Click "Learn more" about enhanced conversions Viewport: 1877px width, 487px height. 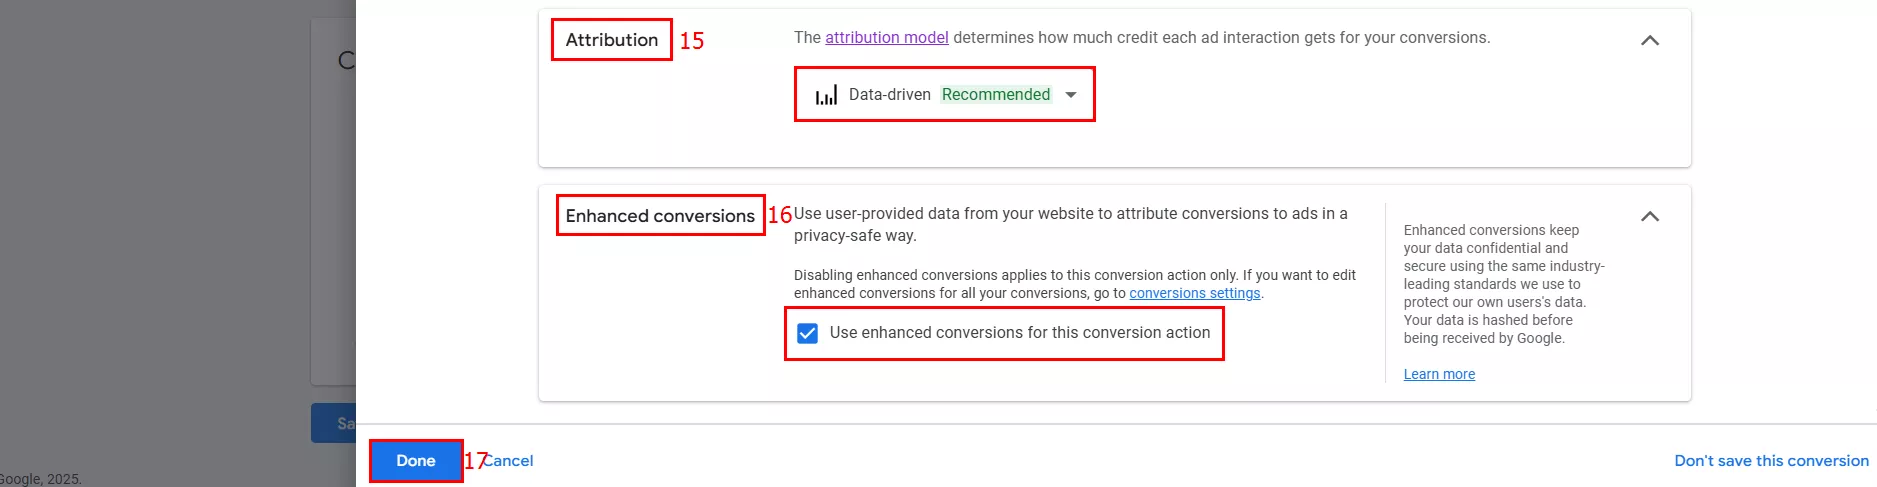coord(1439,375)
